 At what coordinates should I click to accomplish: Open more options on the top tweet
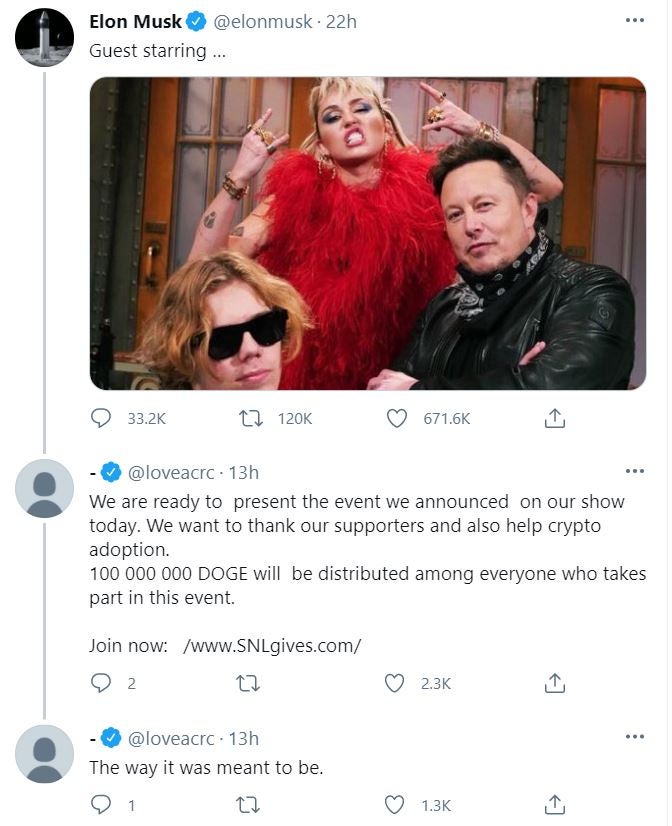point(634,20)
